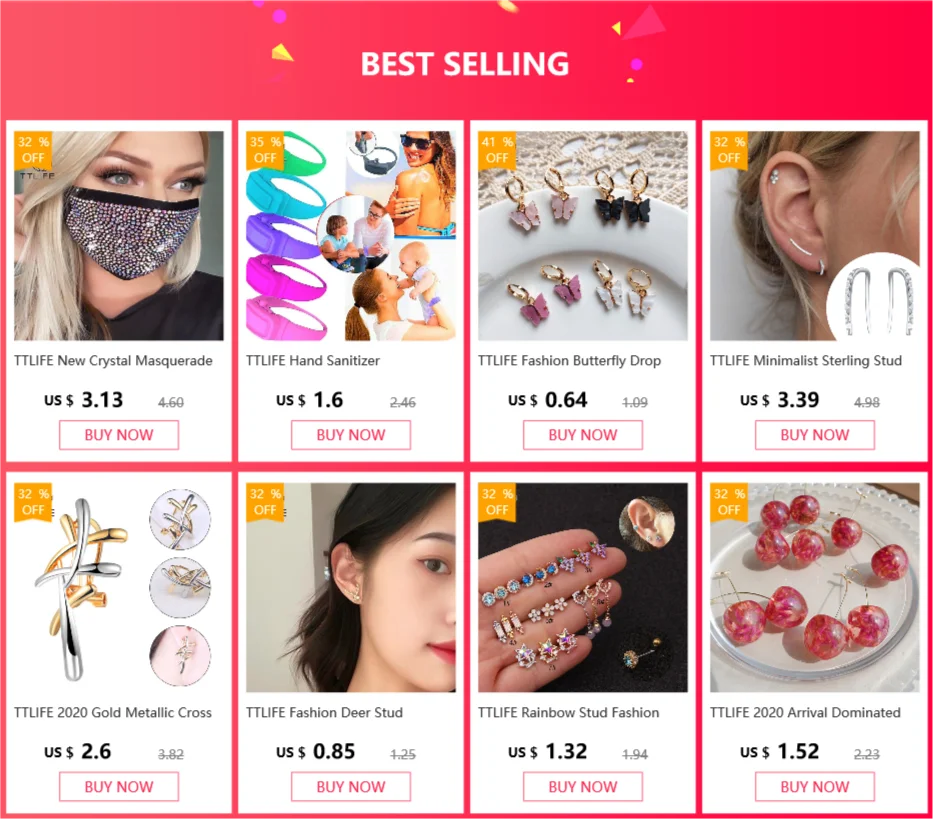This screenshot has height=819, width=933.
Task: Click BUY NOW for 2020 Arrival Dominated cherries
Action: (x=815, y=787)
